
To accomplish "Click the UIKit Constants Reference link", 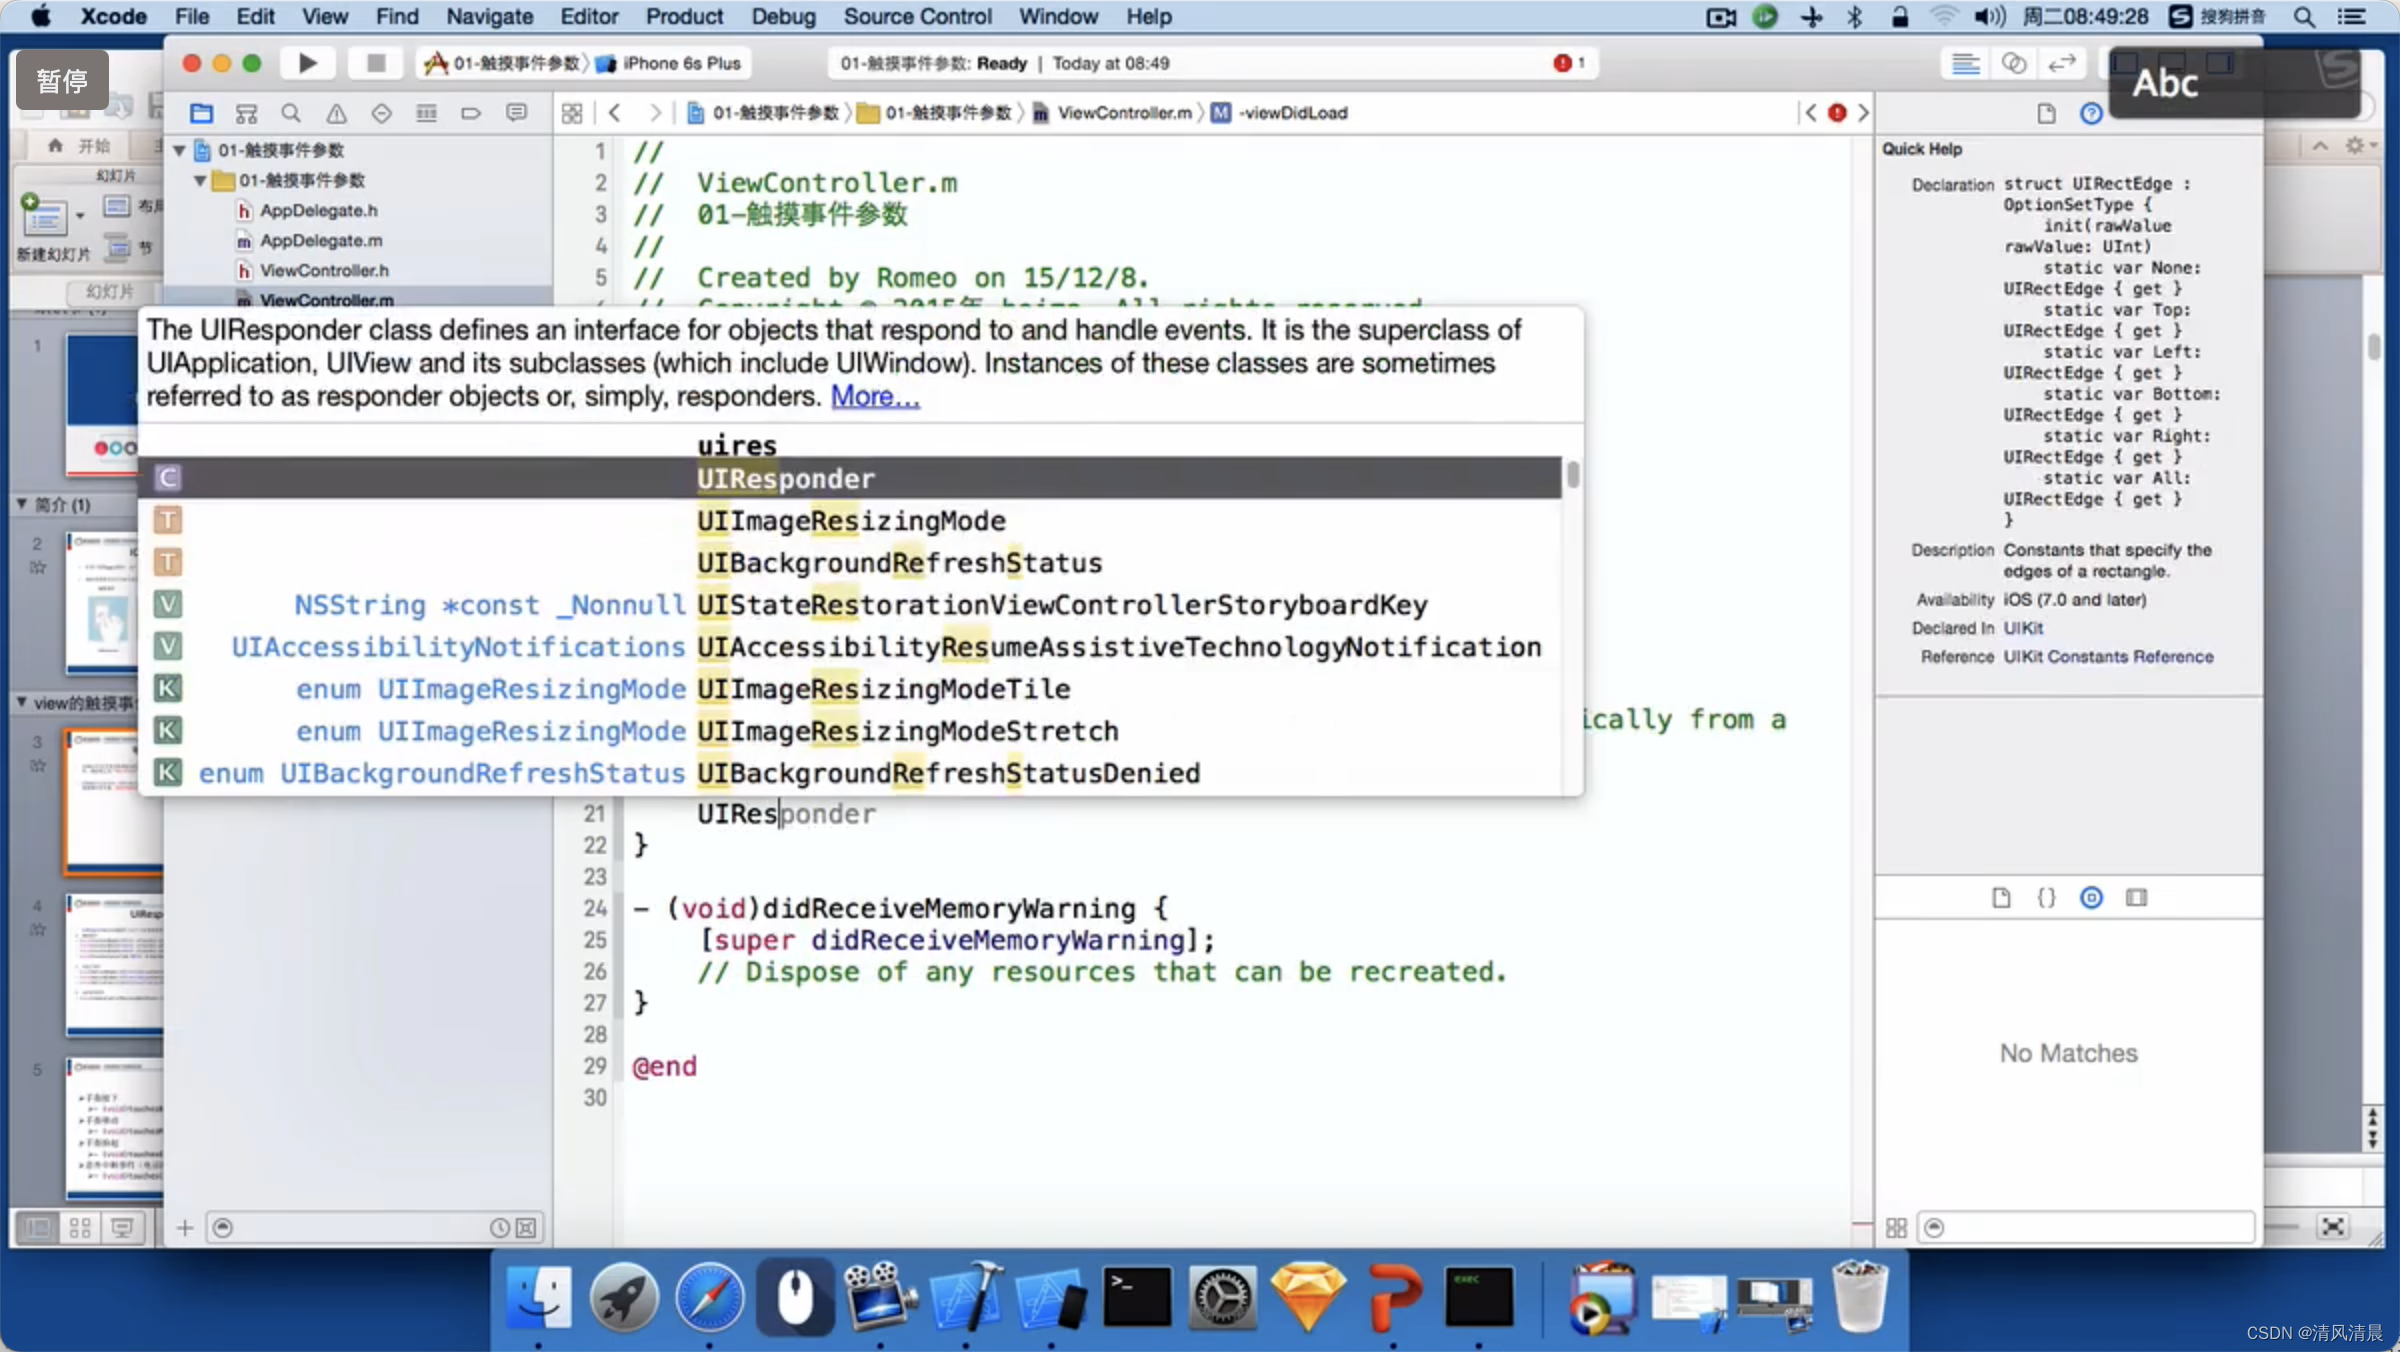I will tap(2110, 656).
